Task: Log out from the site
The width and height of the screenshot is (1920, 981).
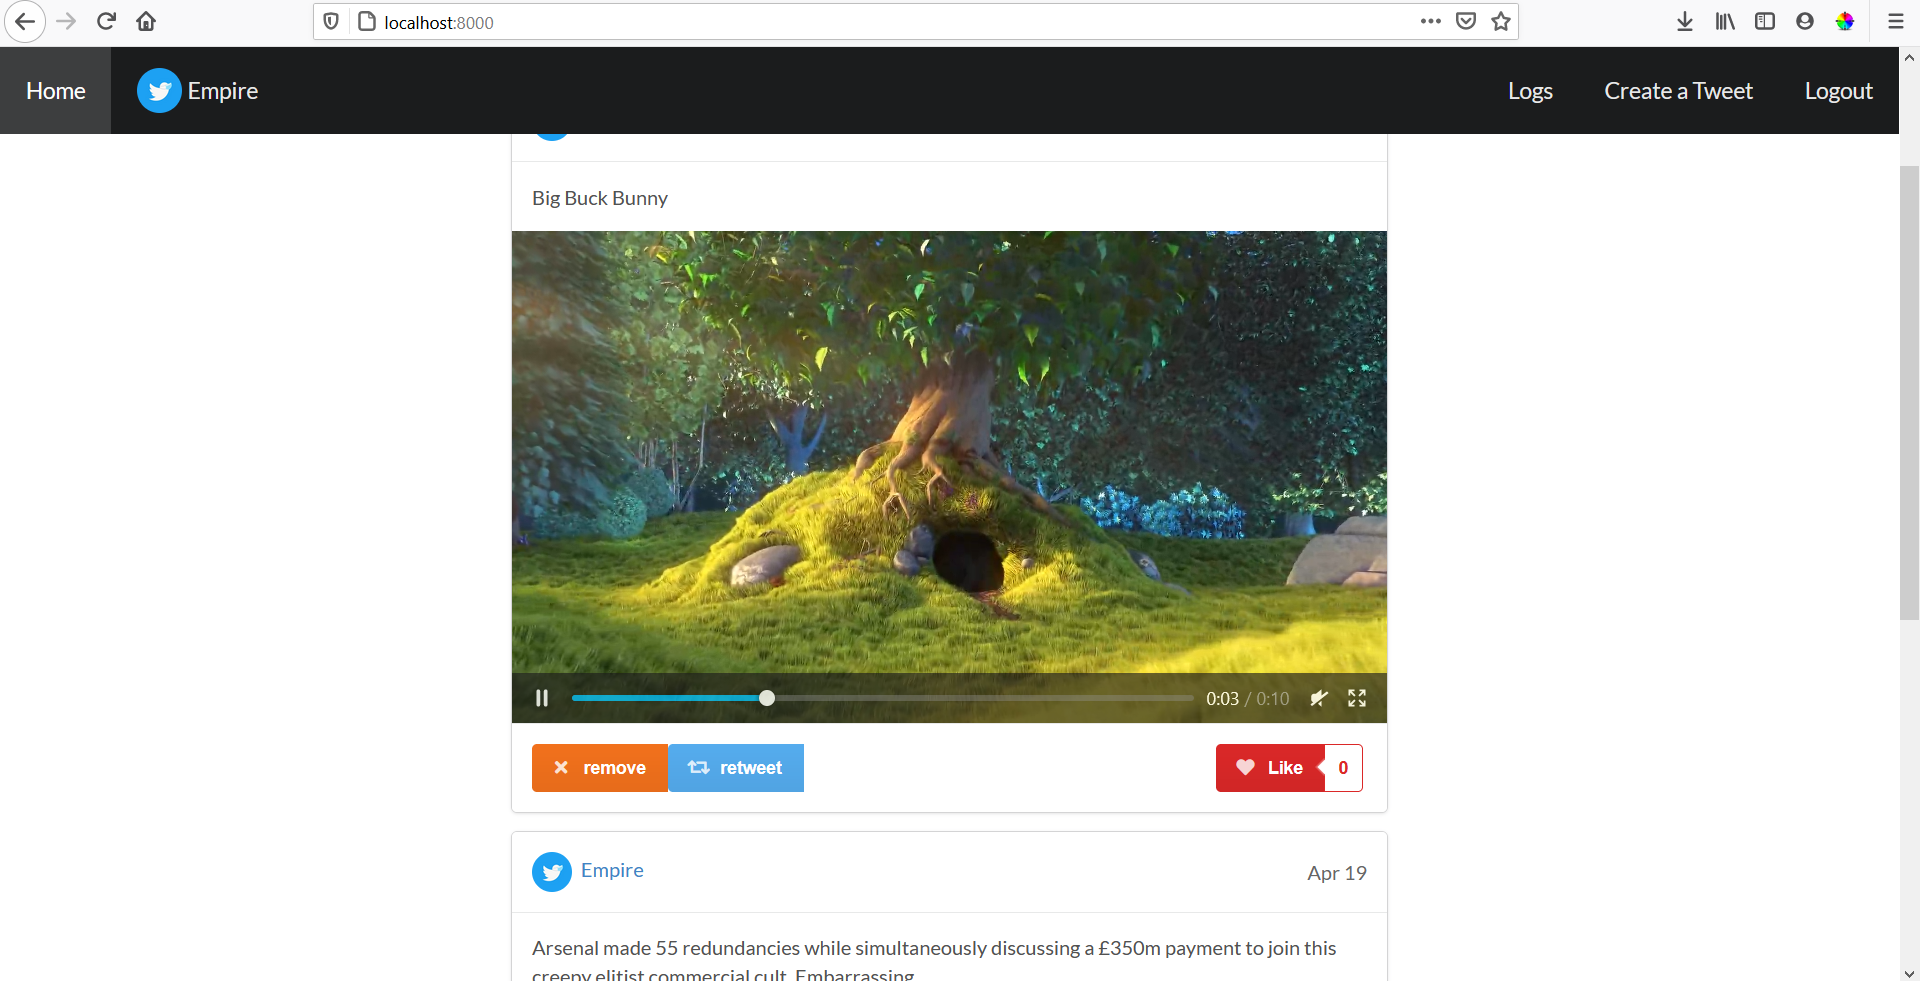Action: [1838, 91]
